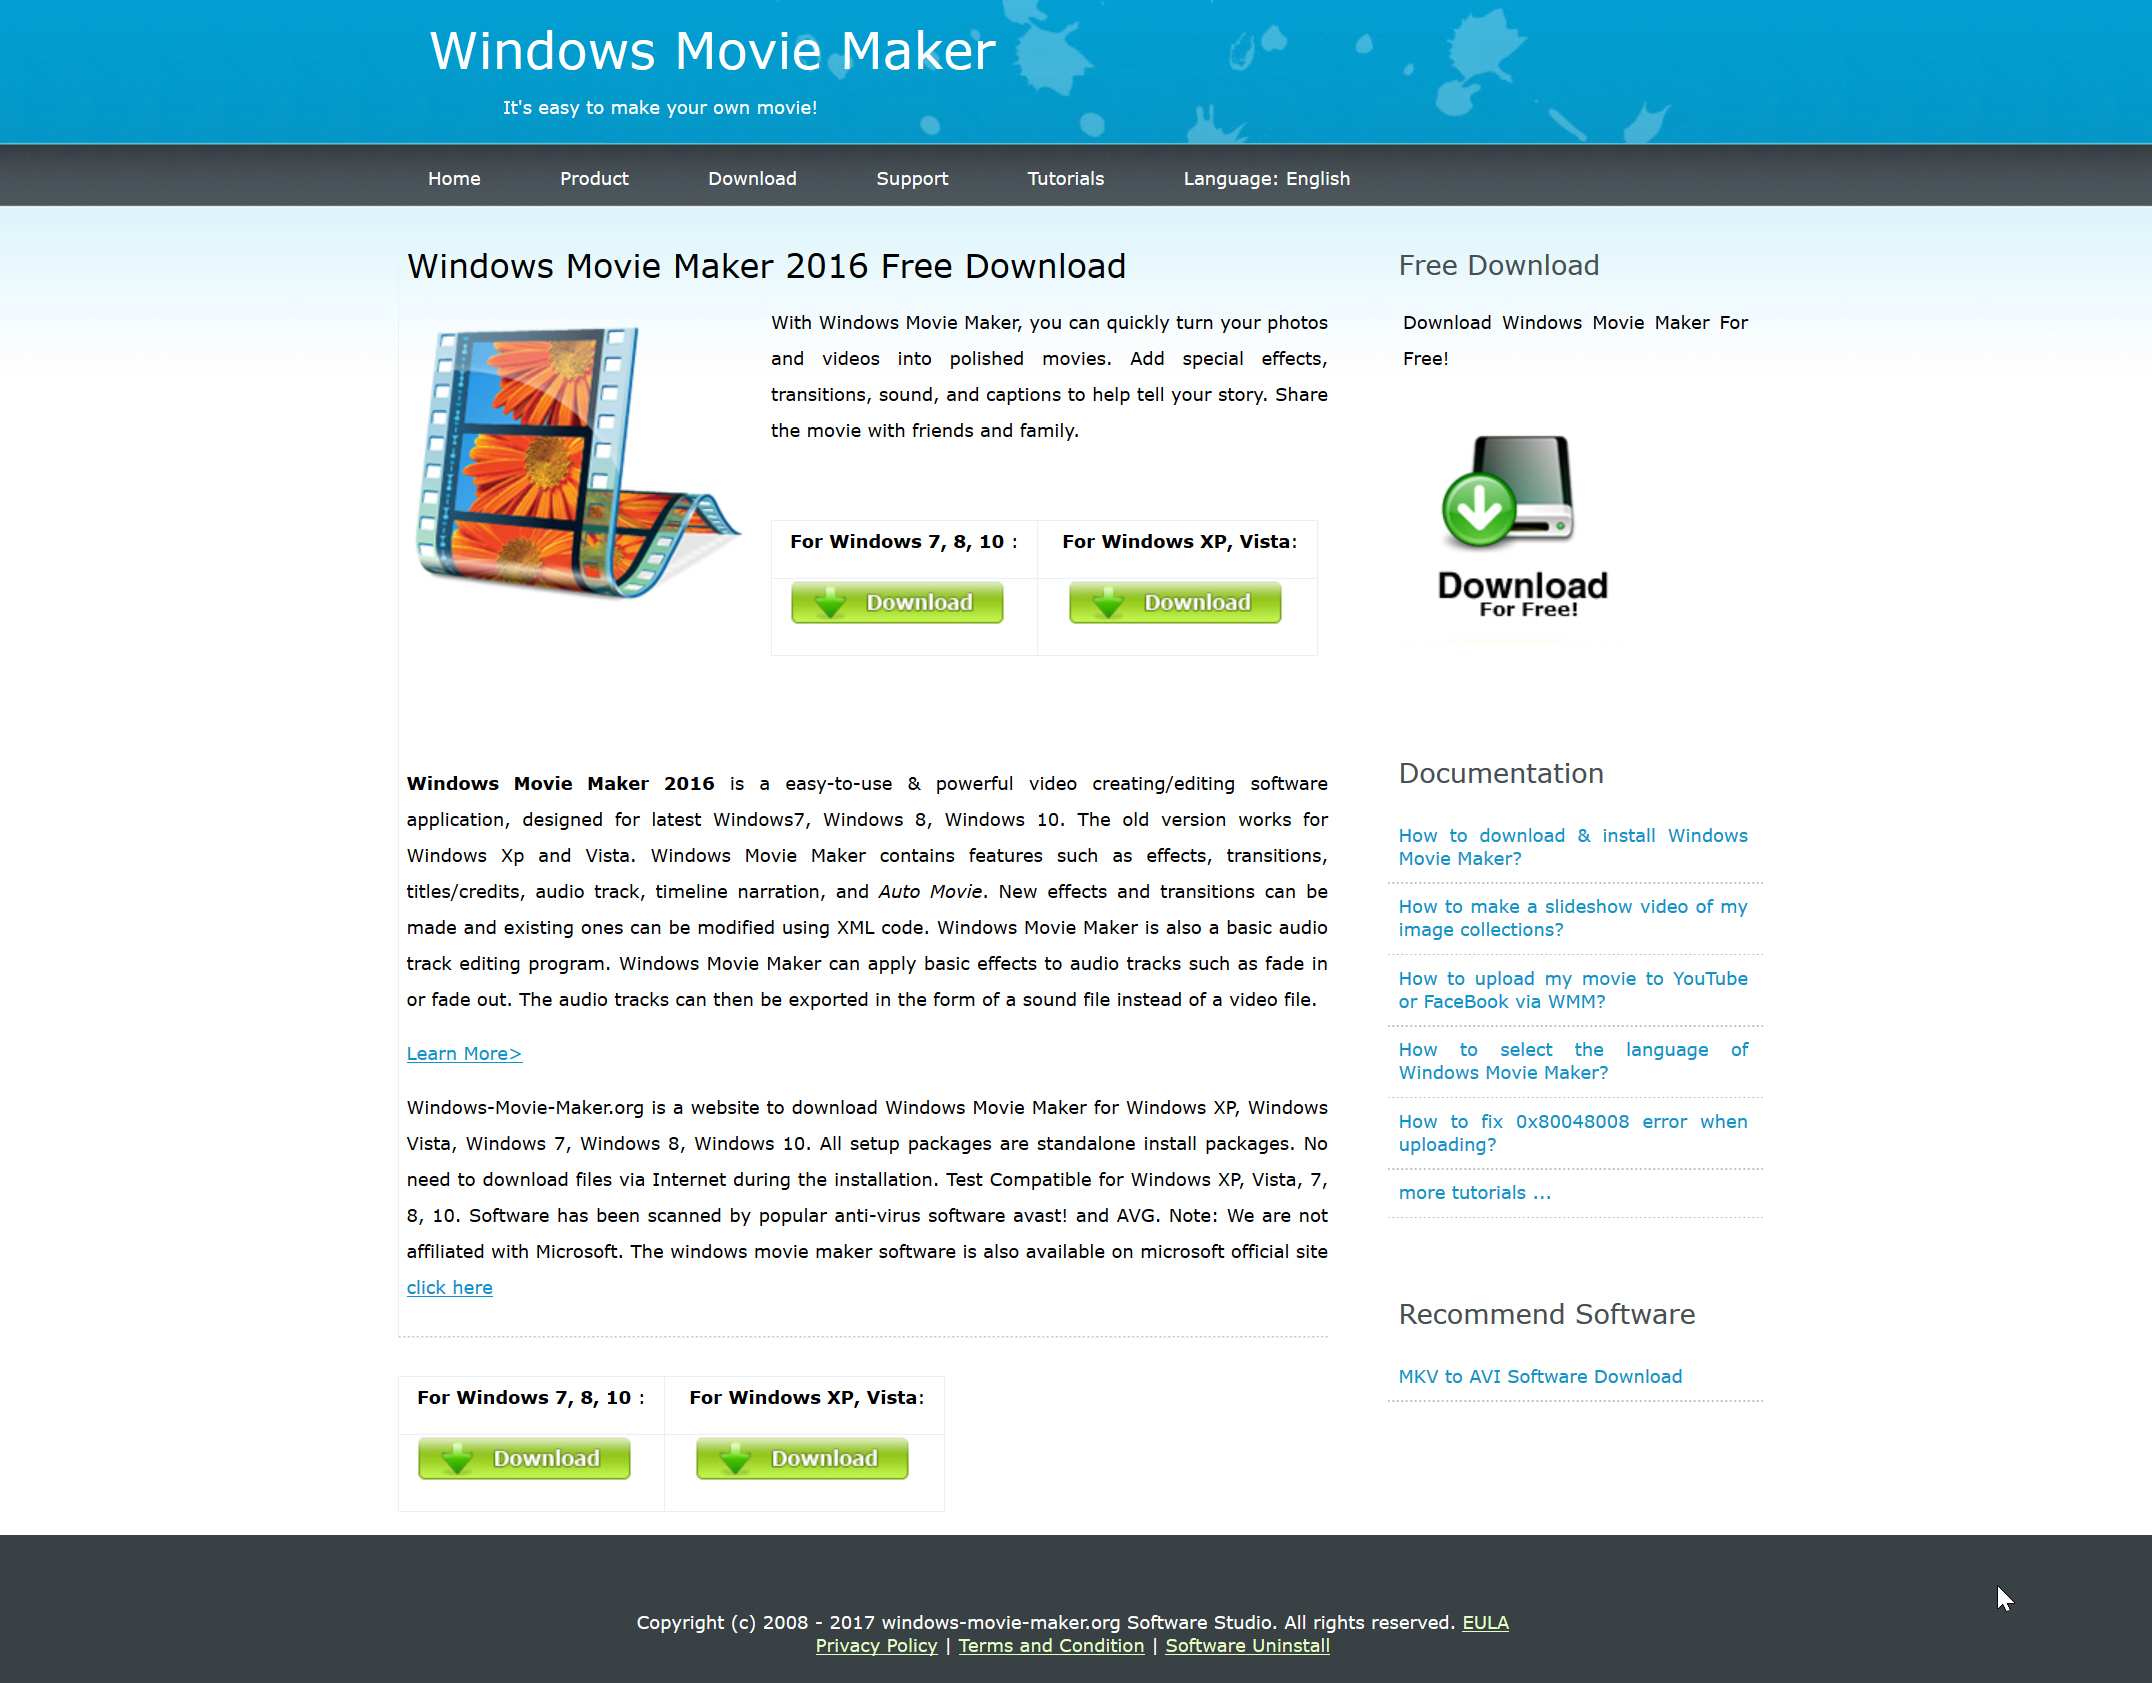Screen dimensions: 2152x1683
Task: Open the Download navigation tab
Action: point(753,176)
